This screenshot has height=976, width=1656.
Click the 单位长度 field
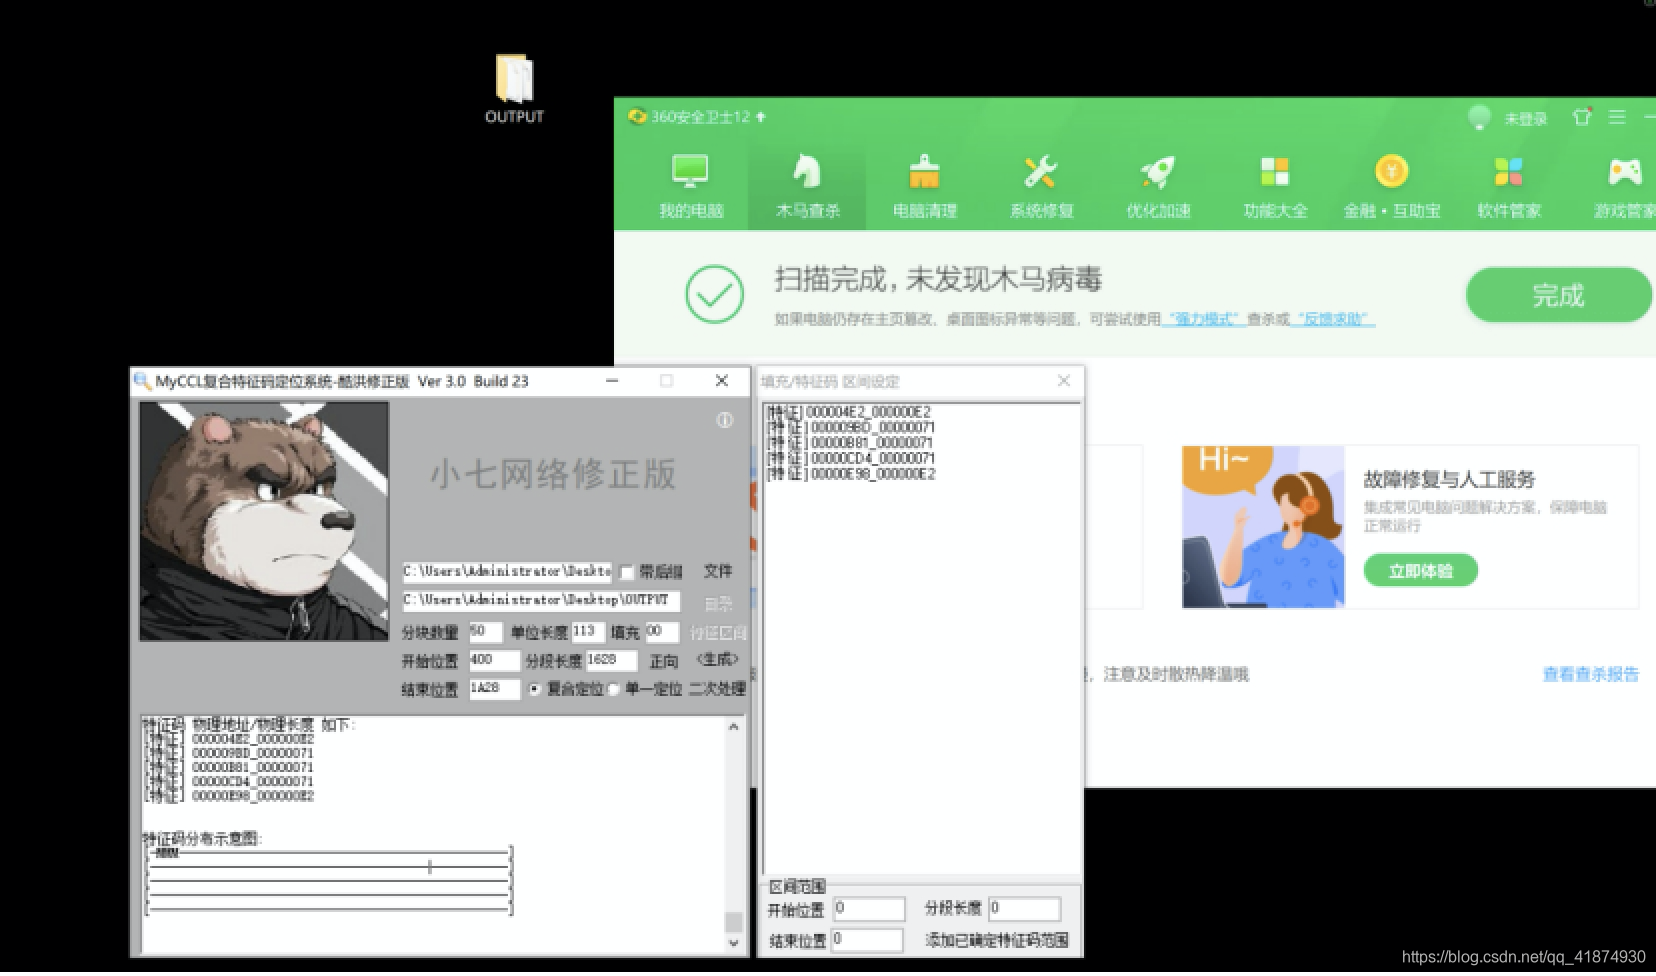click(588, 632)
